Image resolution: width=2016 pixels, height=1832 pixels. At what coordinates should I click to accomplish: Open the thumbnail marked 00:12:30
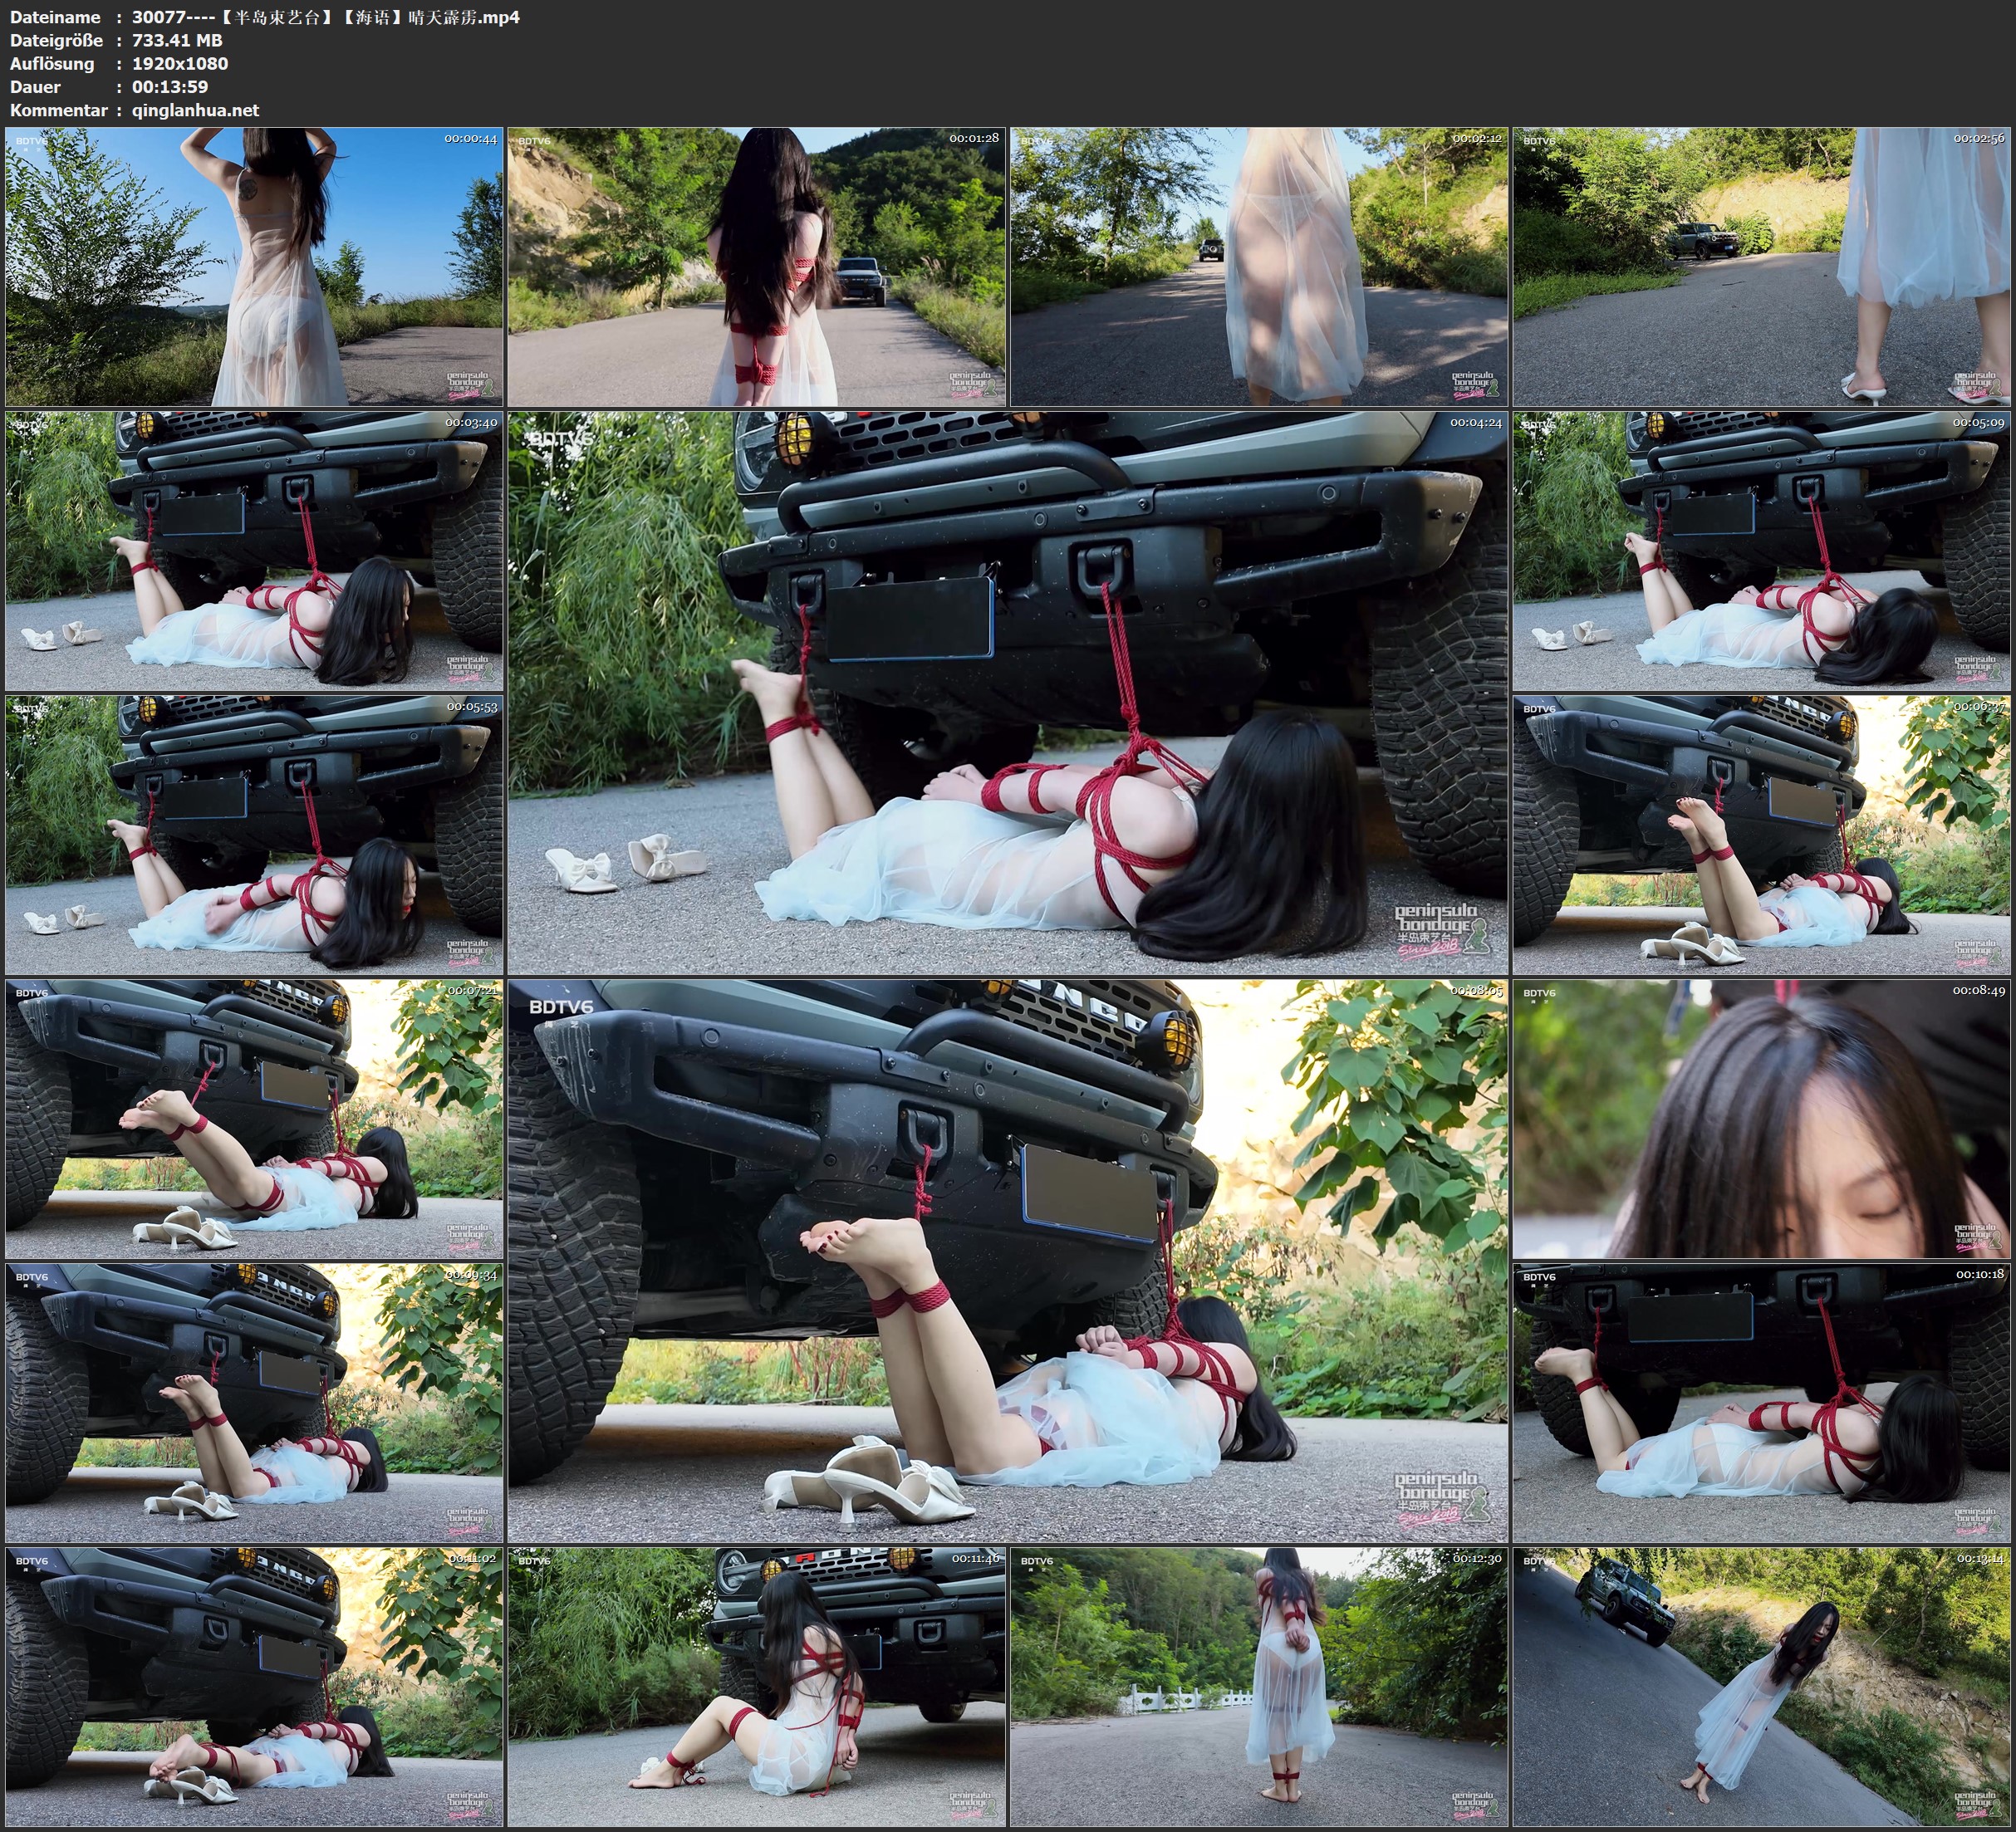1259,1687
